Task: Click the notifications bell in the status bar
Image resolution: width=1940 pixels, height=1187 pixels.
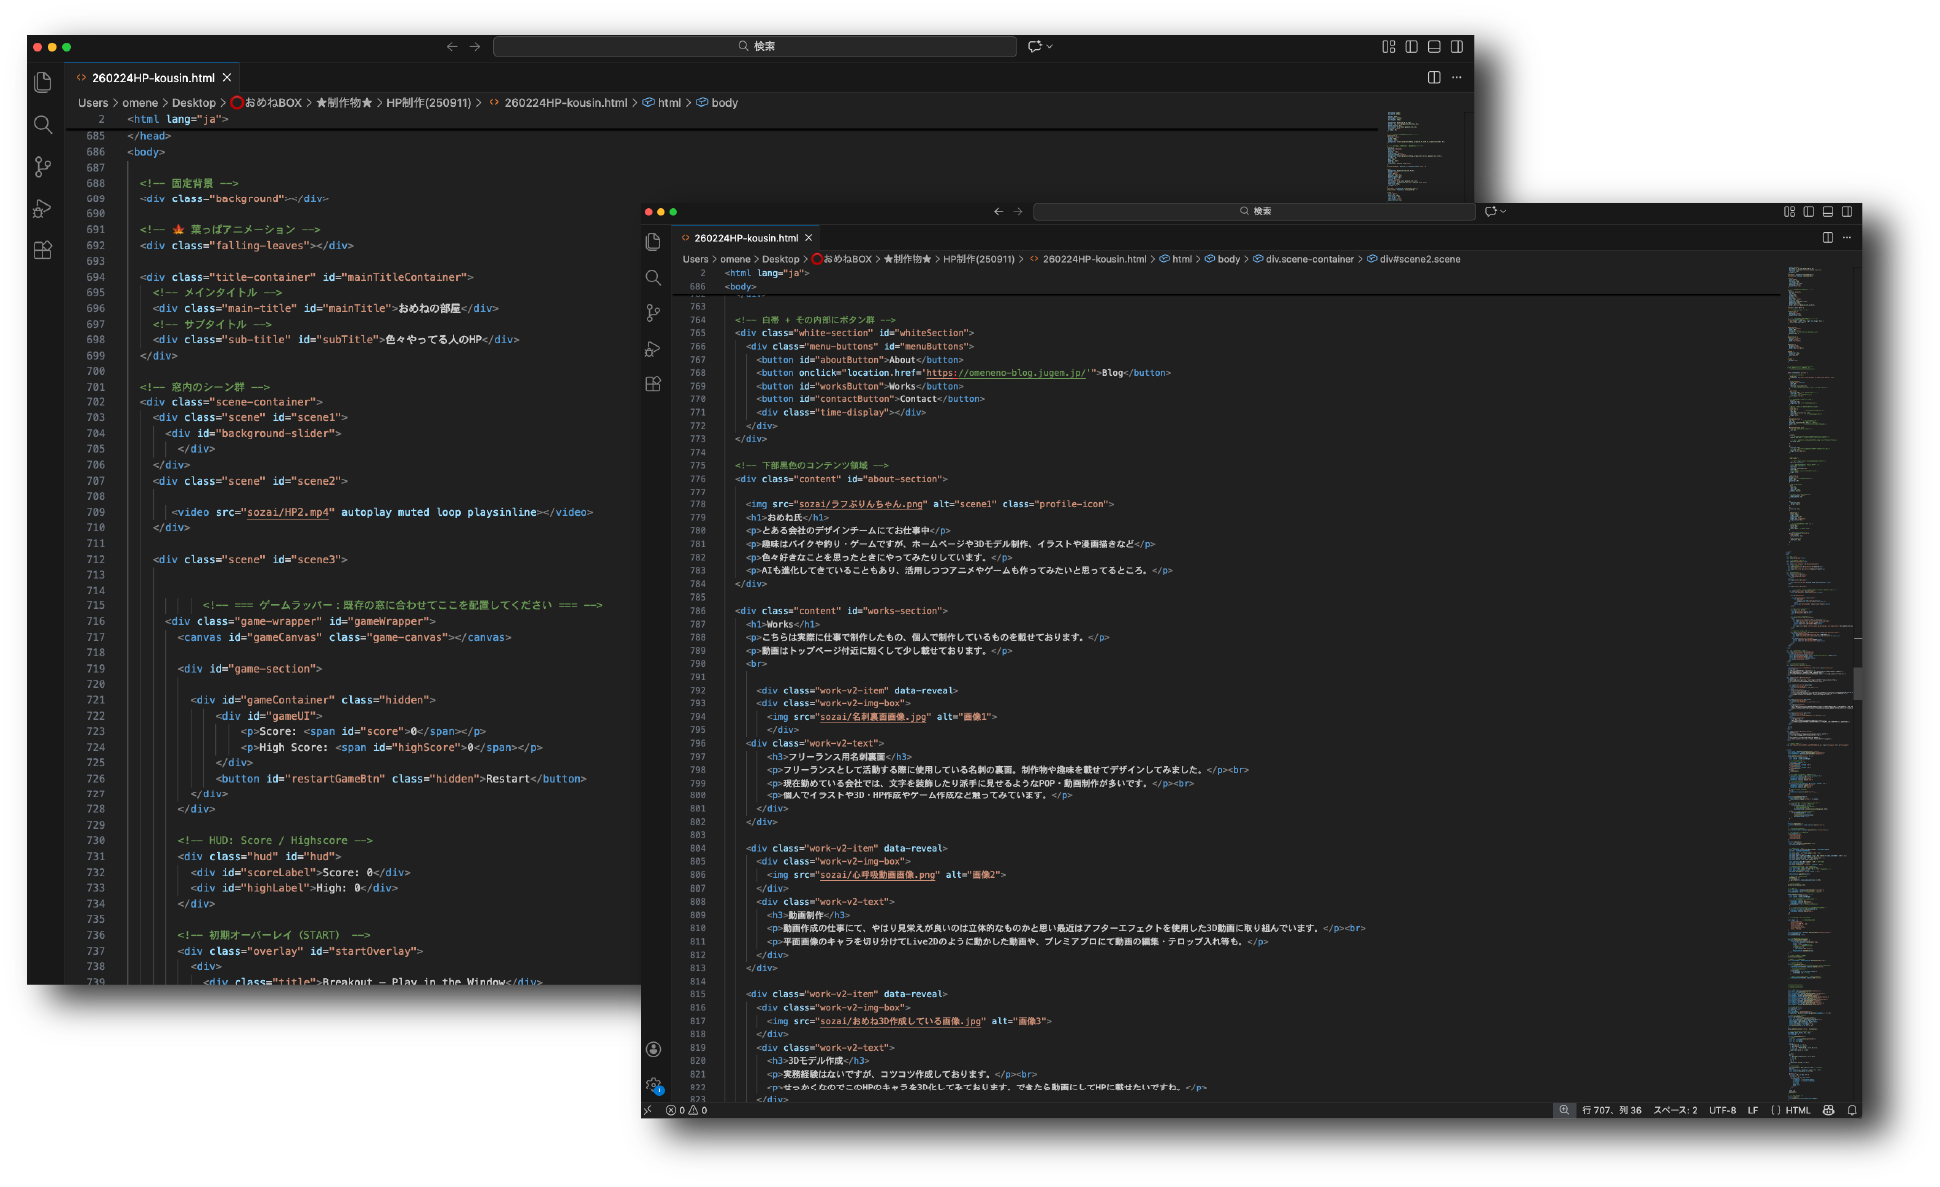Action: 1852,1110
